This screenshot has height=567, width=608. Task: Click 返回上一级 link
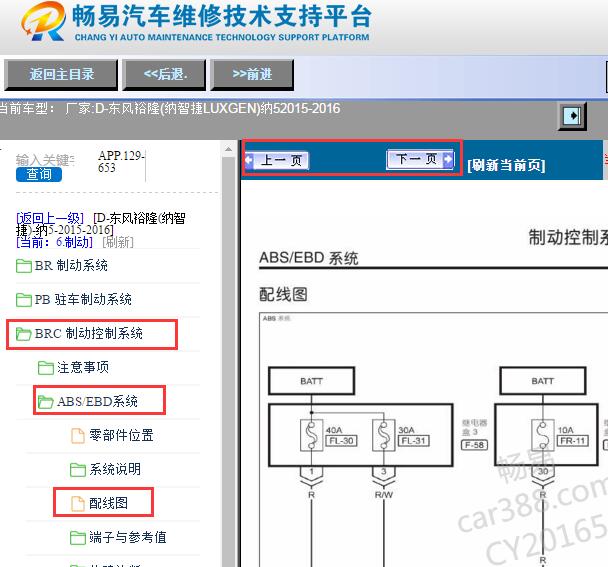[50, 218]
